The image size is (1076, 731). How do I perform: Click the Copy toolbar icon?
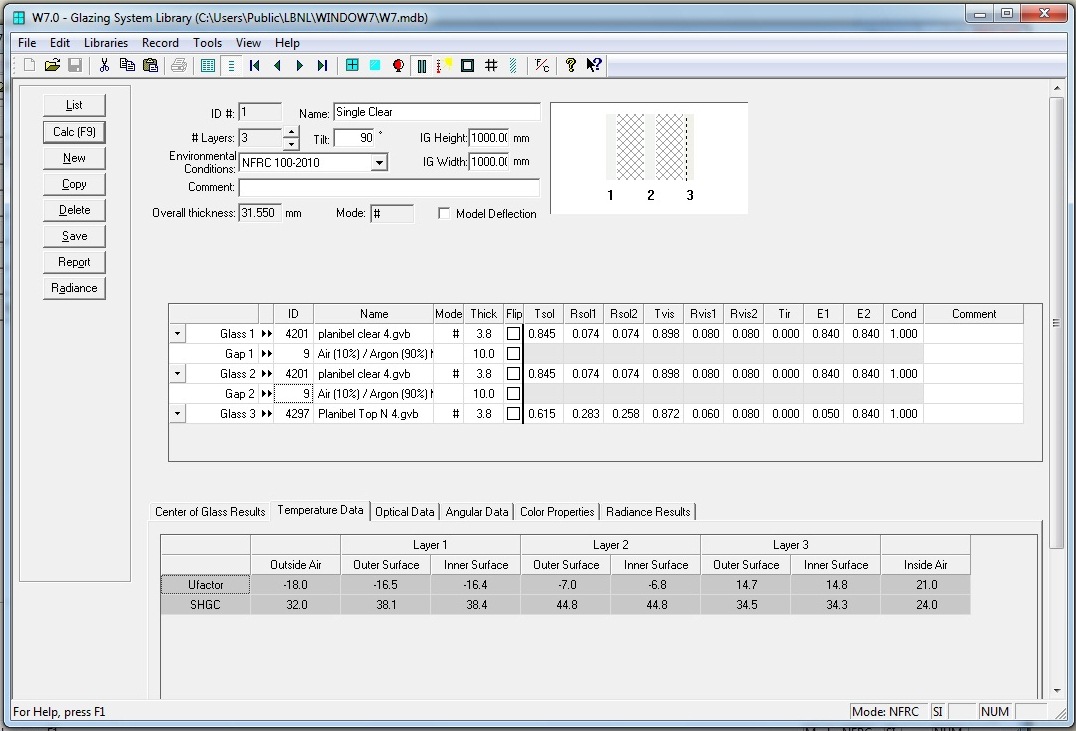(x=127, y=65)
